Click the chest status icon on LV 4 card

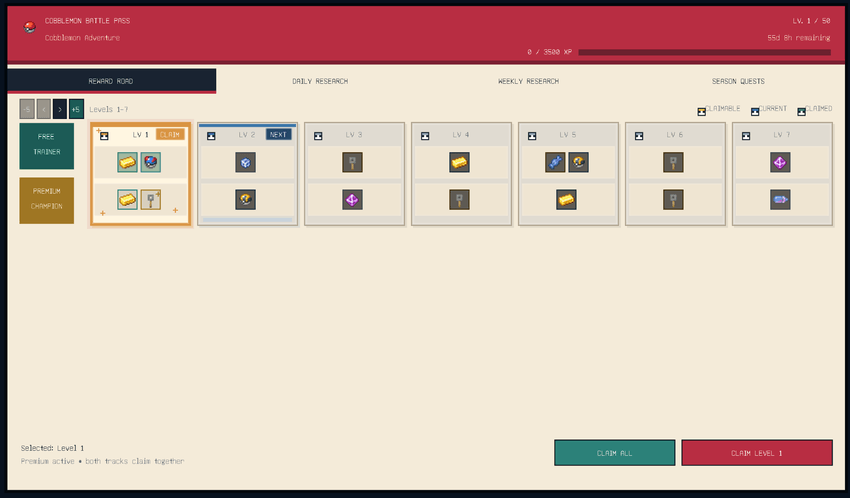point(425,136)
